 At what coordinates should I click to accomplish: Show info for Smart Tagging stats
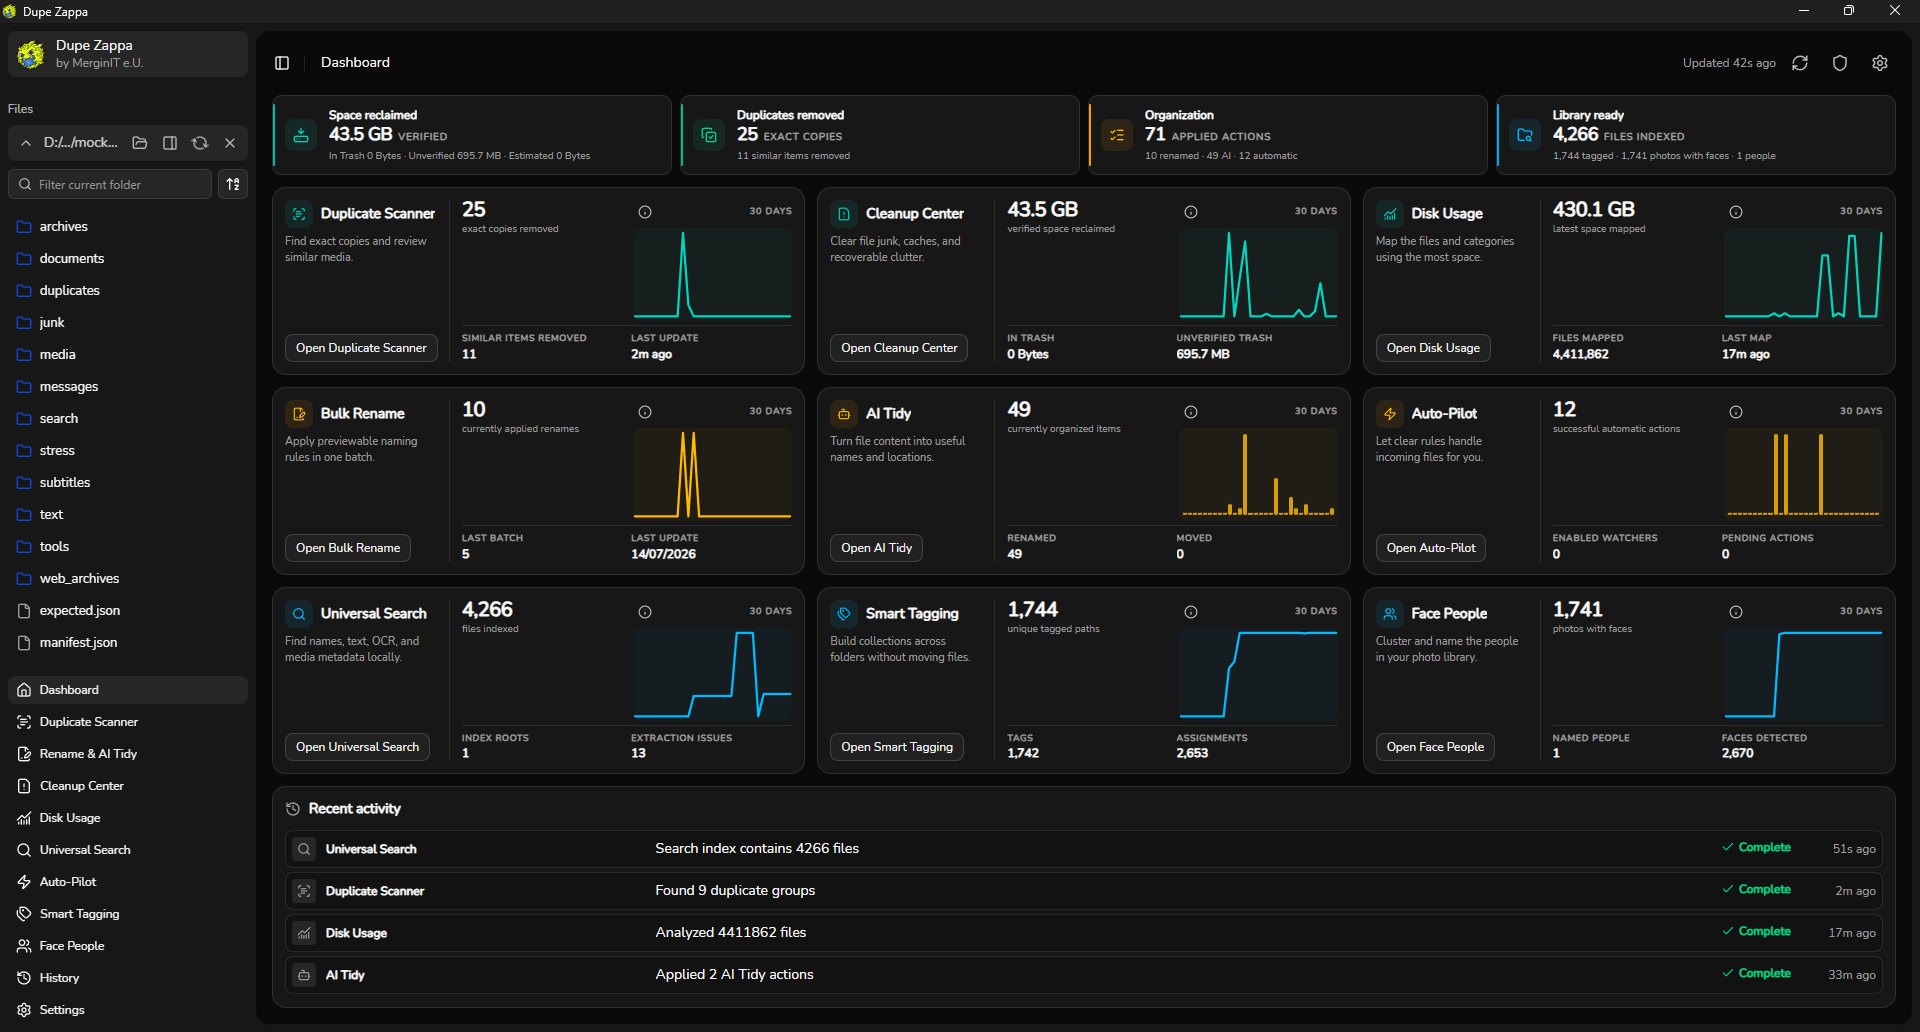(1191, 612)
